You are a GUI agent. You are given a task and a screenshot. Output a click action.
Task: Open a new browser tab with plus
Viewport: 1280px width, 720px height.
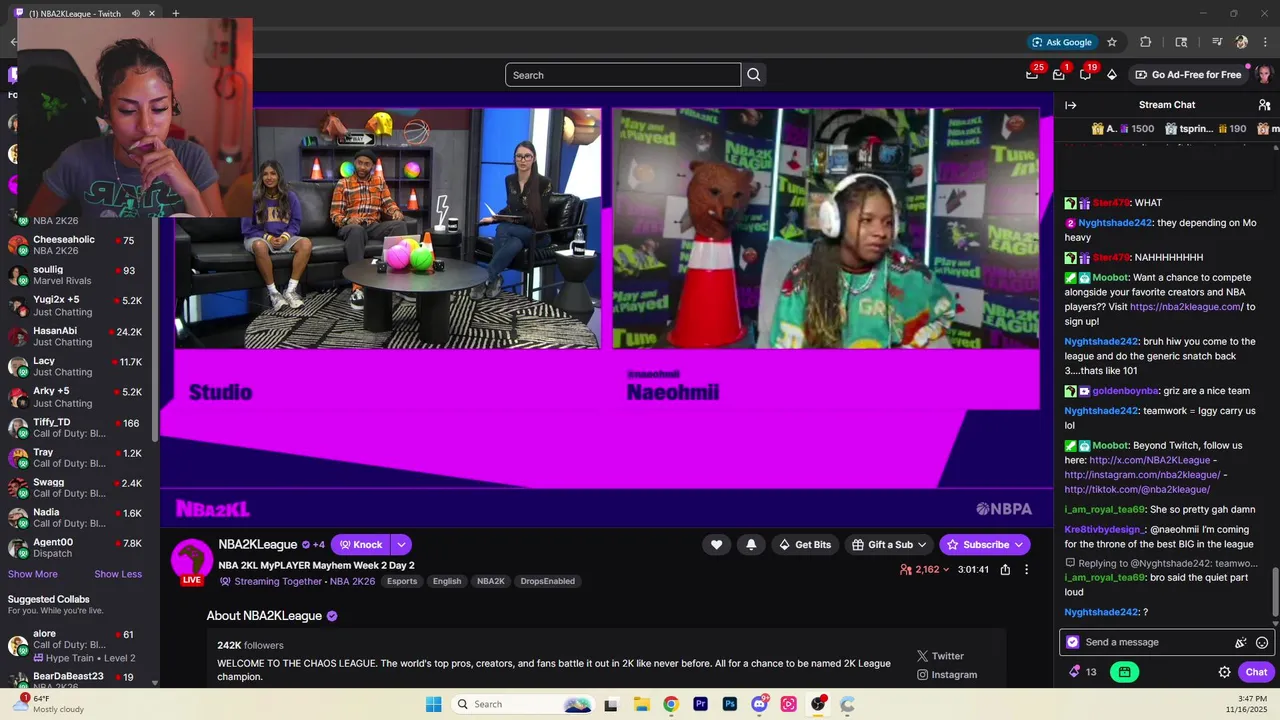[175, 13]
